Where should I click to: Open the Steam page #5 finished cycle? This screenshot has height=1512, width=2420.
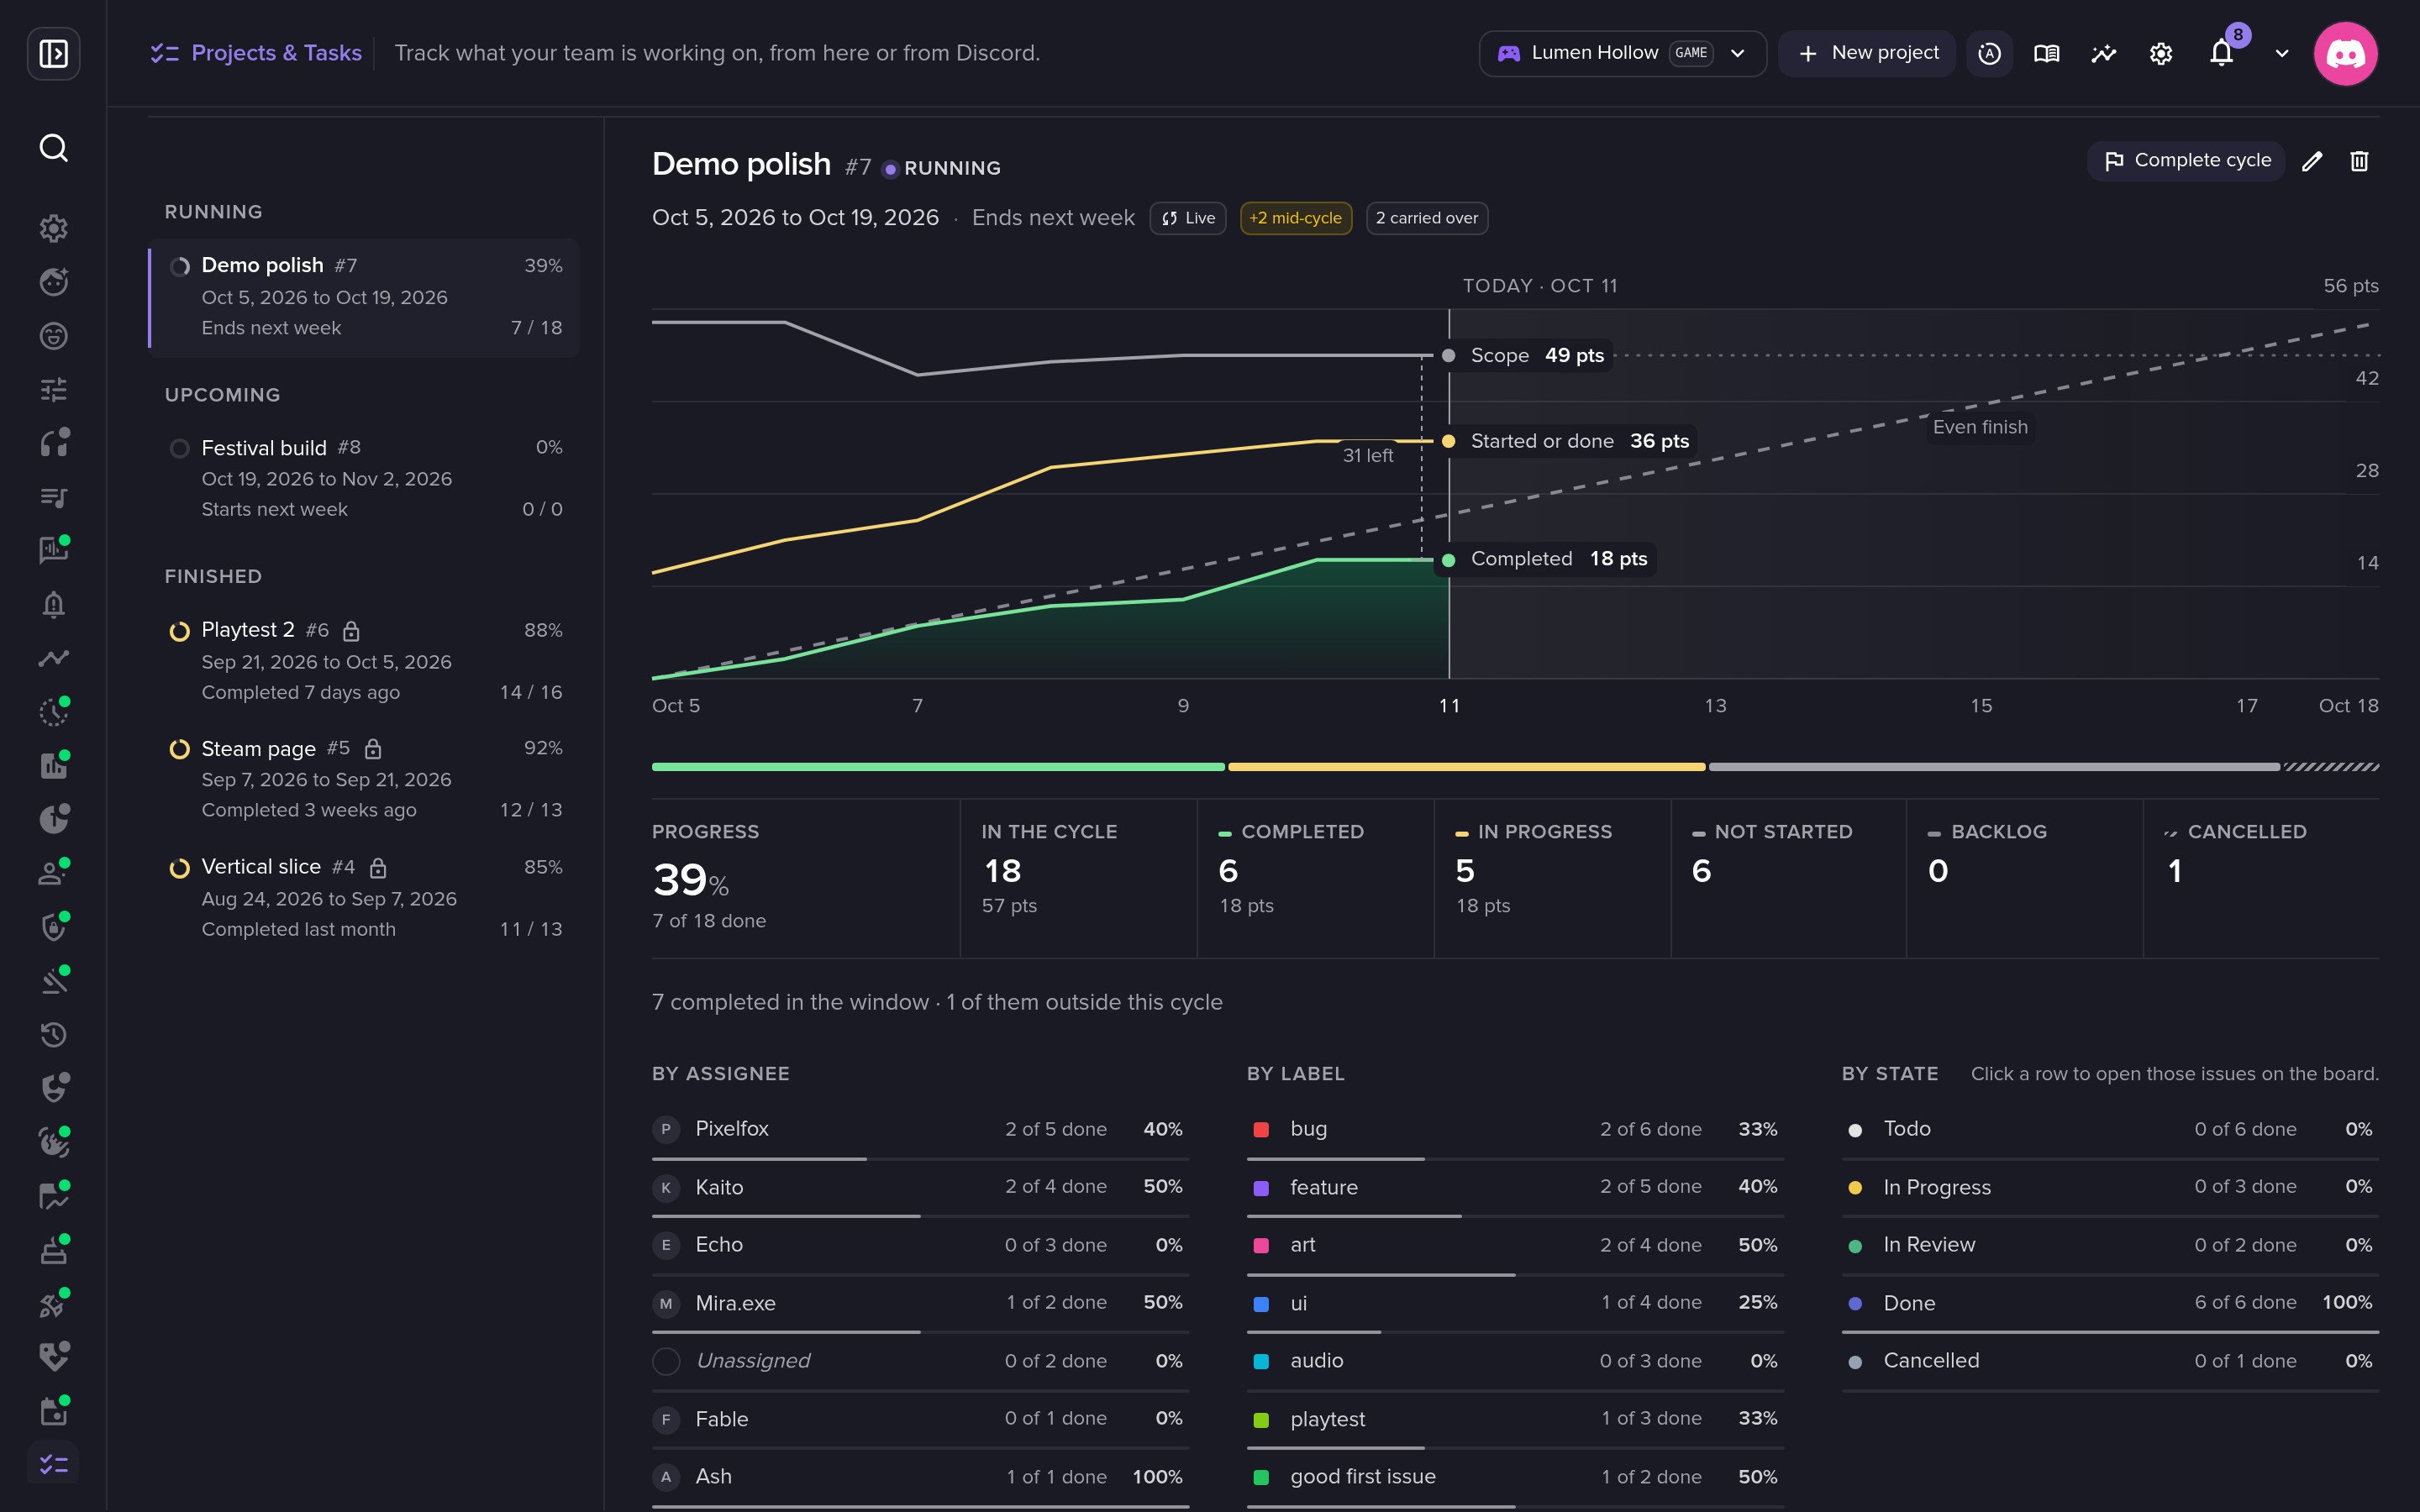click(x=365, y=779)
